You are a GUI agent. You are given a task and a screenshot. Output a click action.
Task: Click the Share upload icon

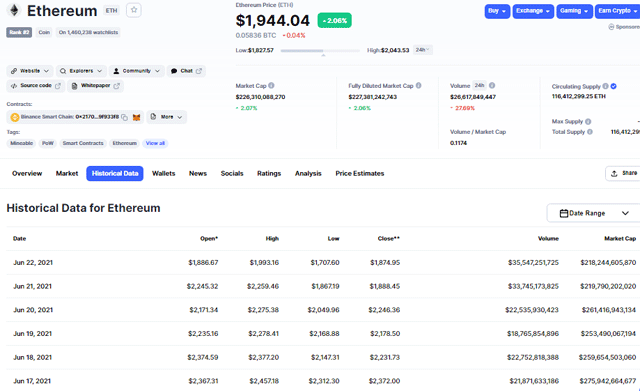tap(614, 173)
